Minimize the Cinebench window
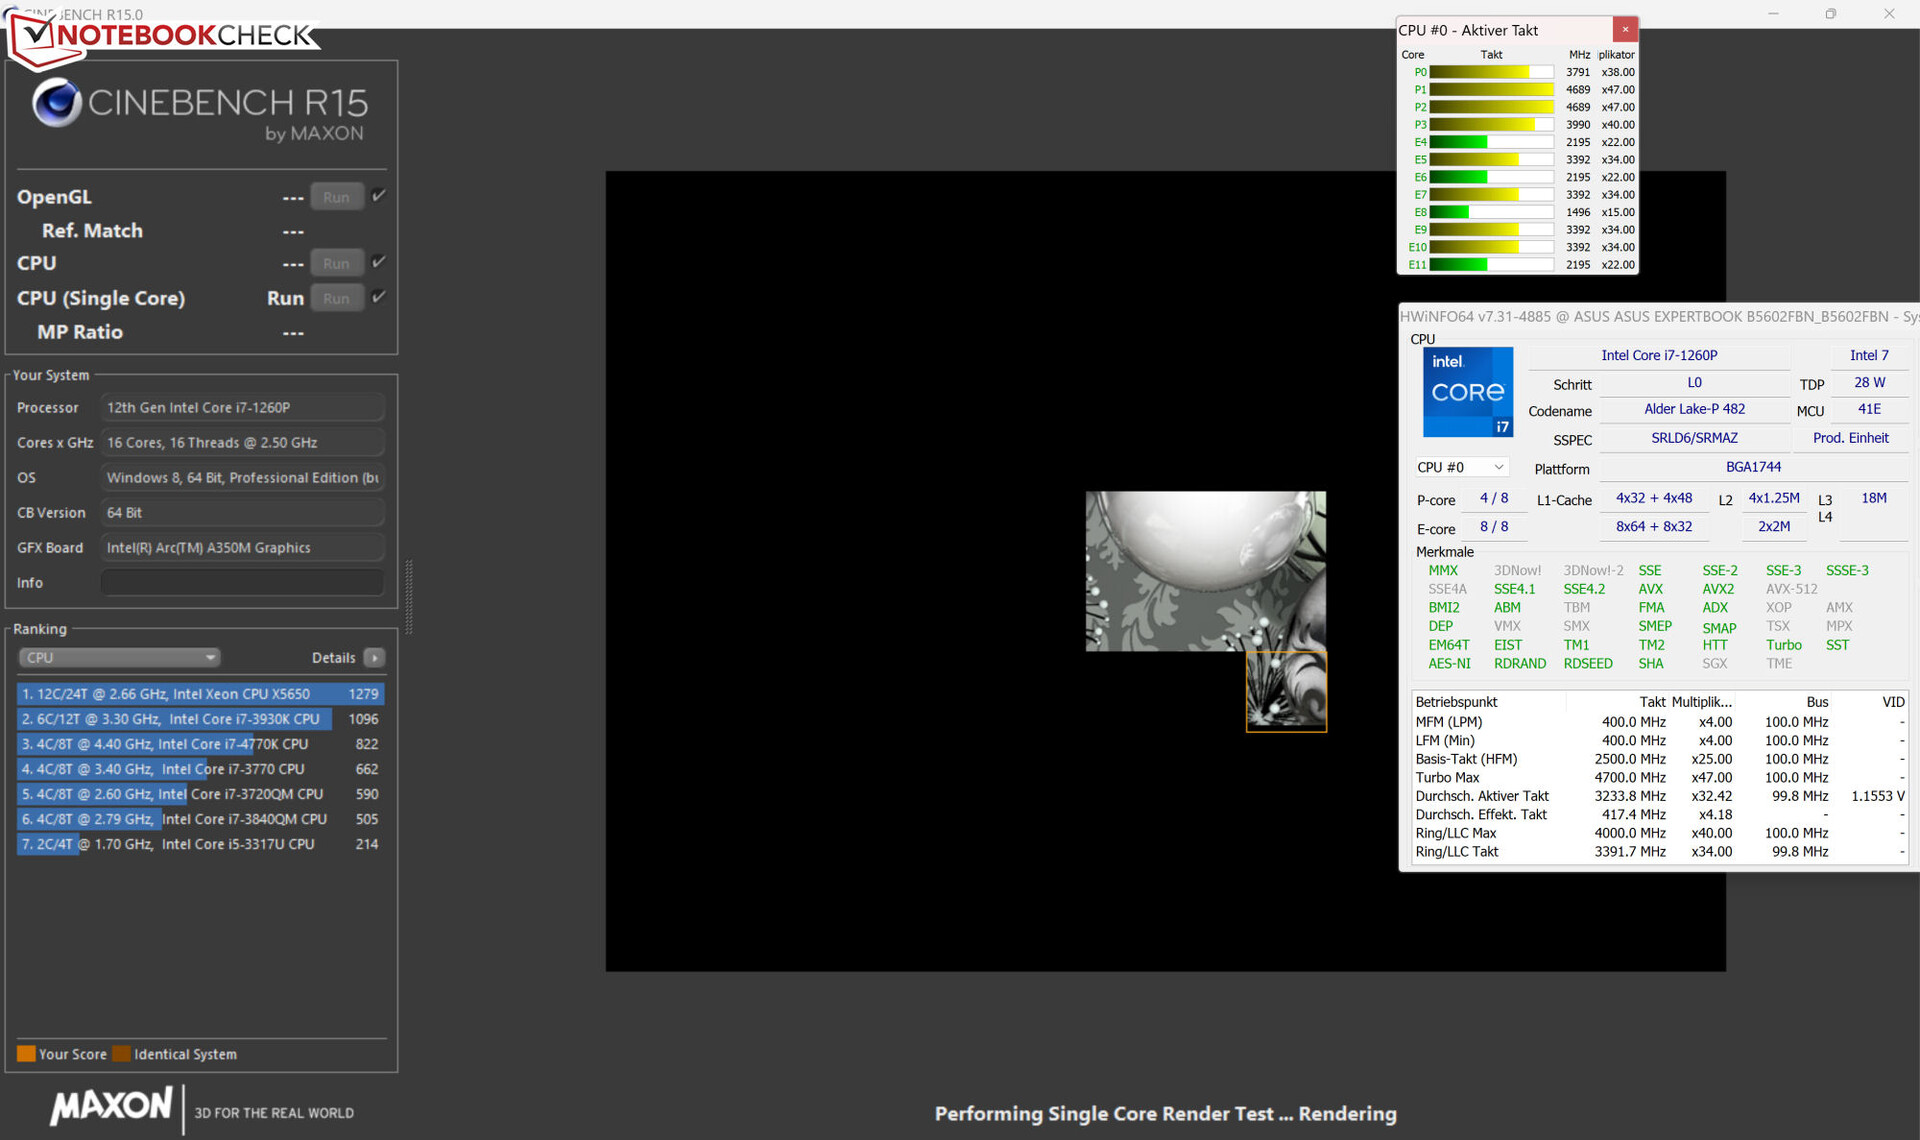Viewport: 1920px width, 1140px height. [1773, 14]
